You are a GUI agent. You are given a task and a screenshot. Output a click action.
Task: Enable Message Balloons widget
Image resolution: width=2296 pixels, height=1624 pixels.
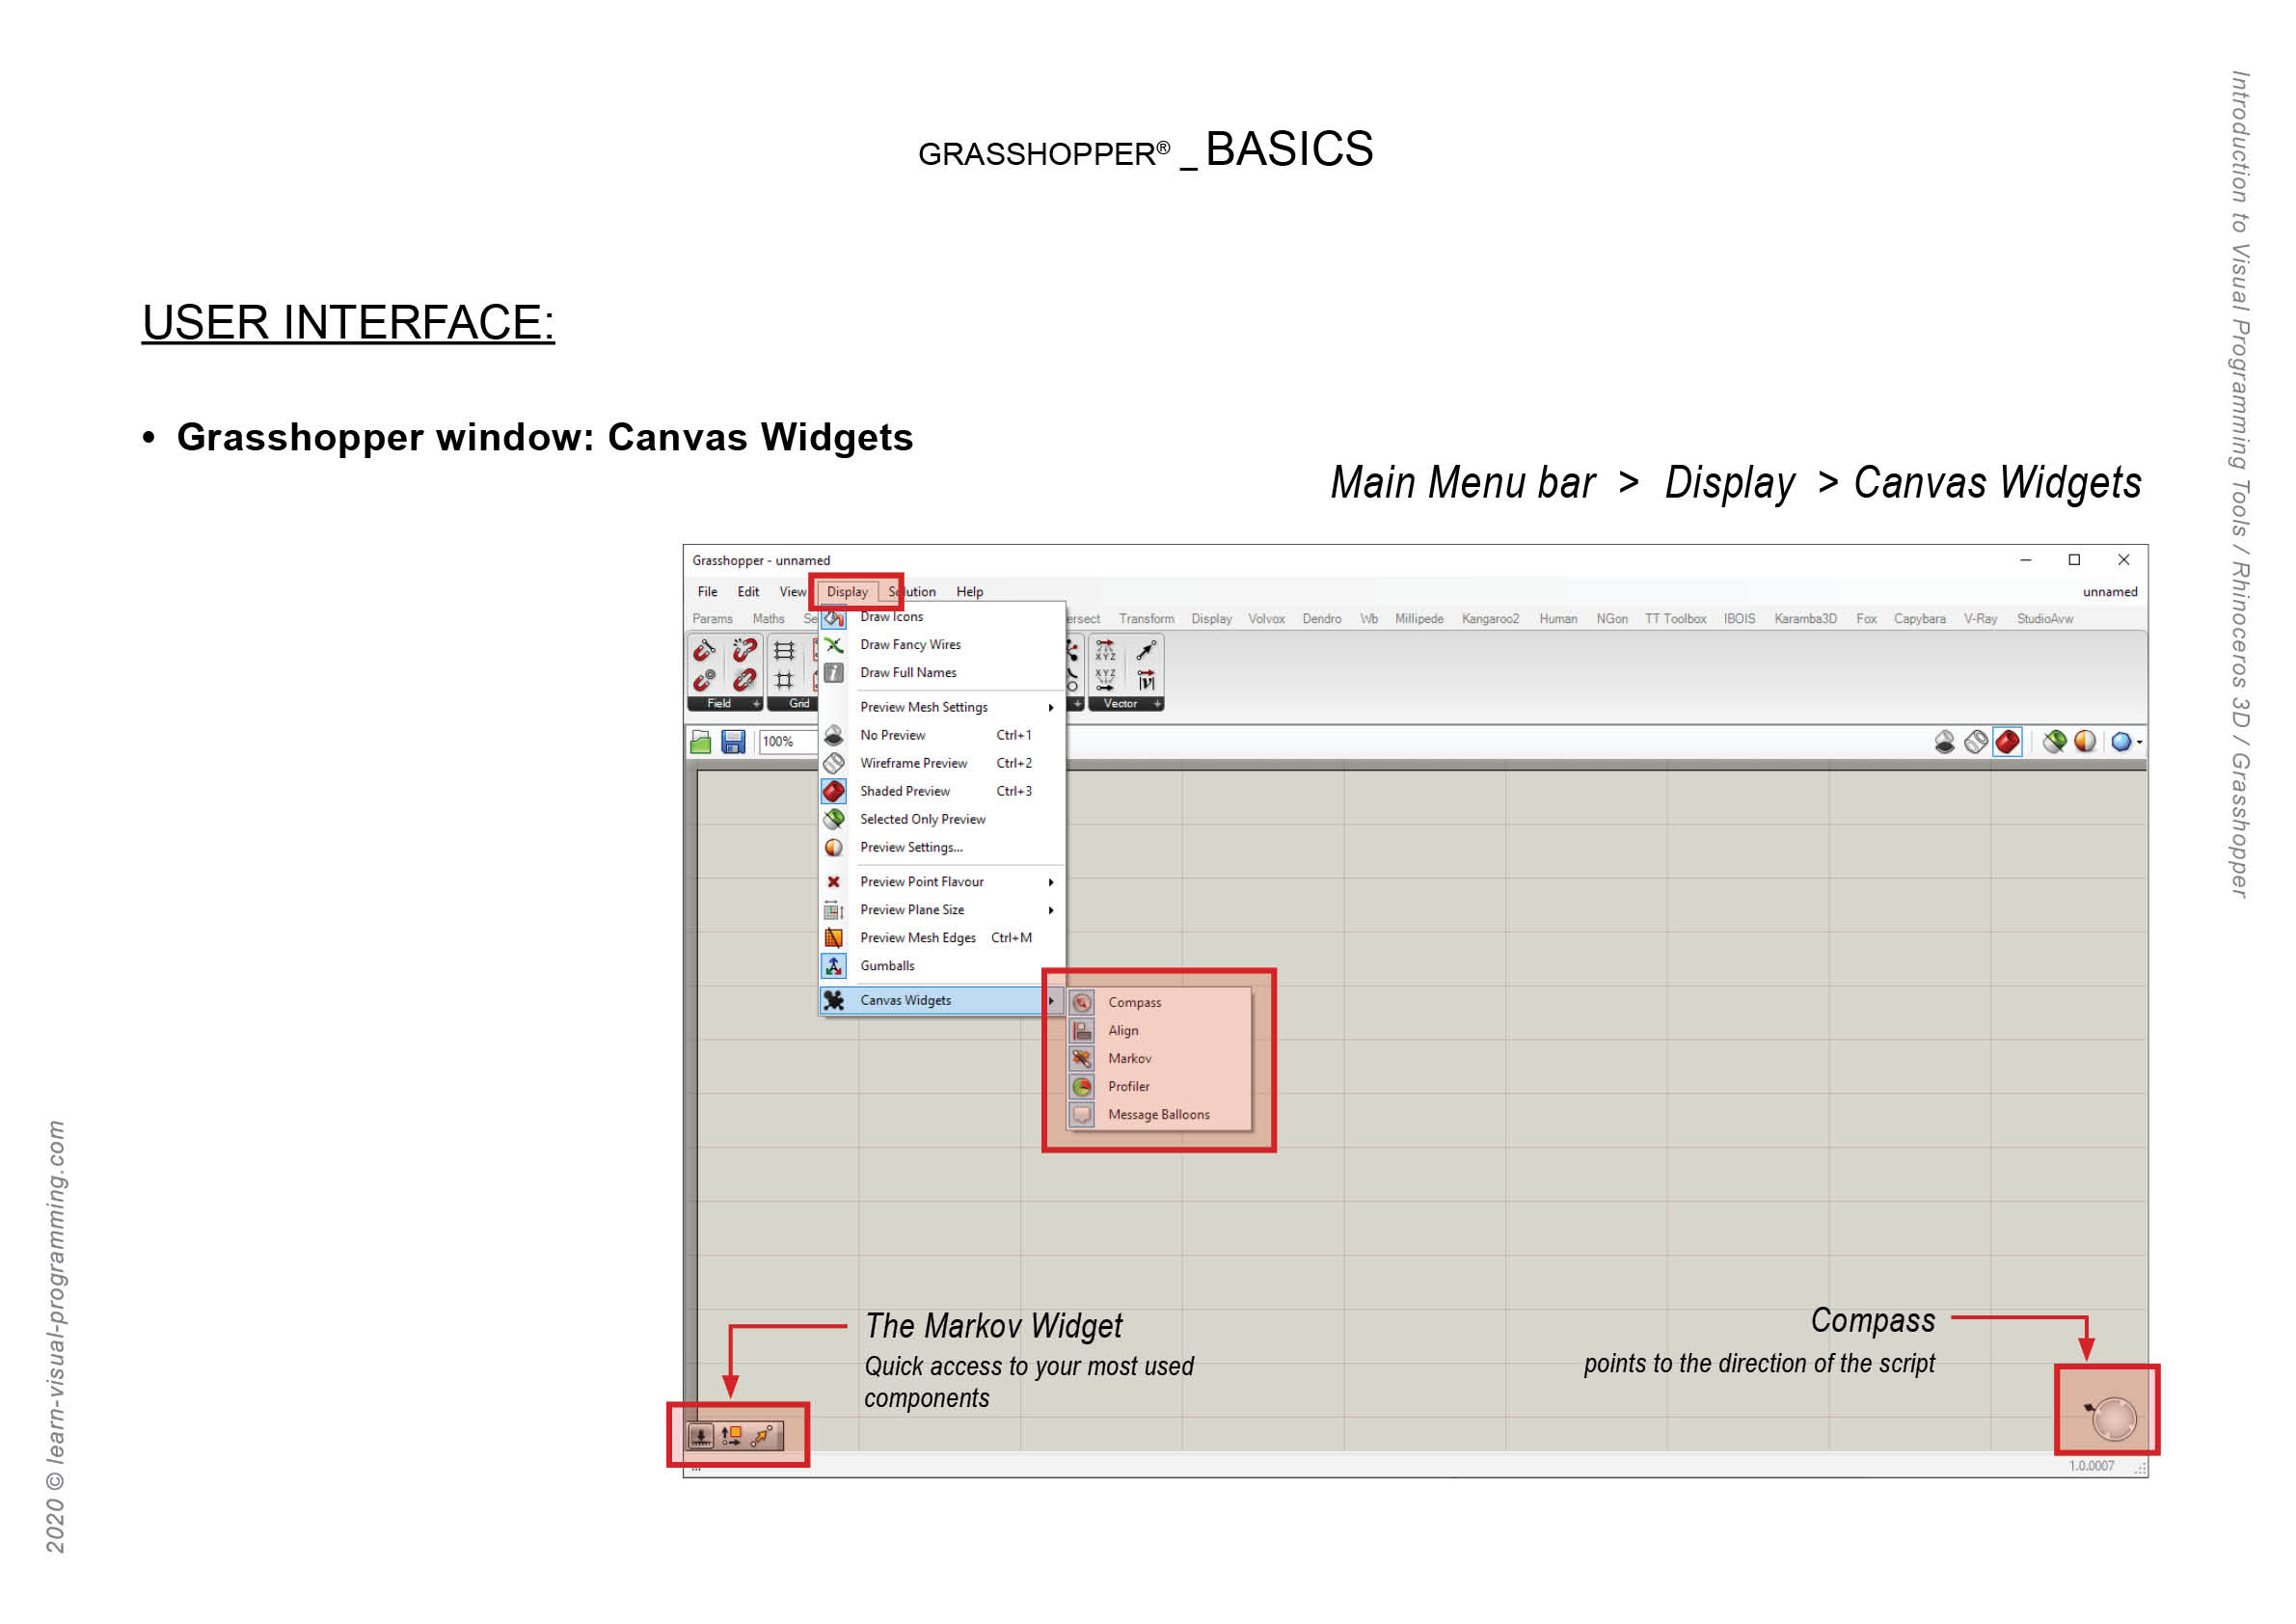(x=1159, y=1114)
